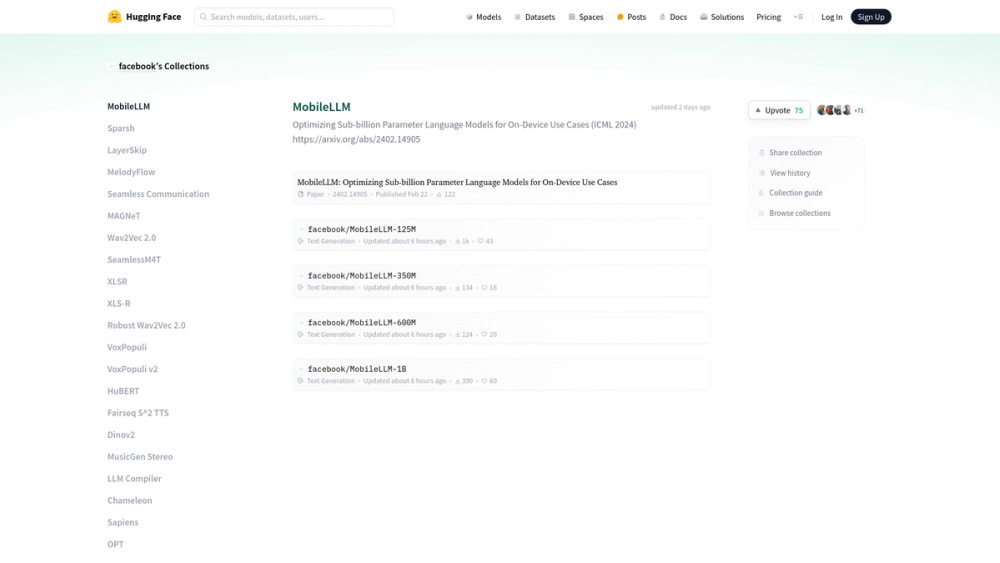
Task: Select VoxPopuli v2 collection
Action: click(132, 369)
